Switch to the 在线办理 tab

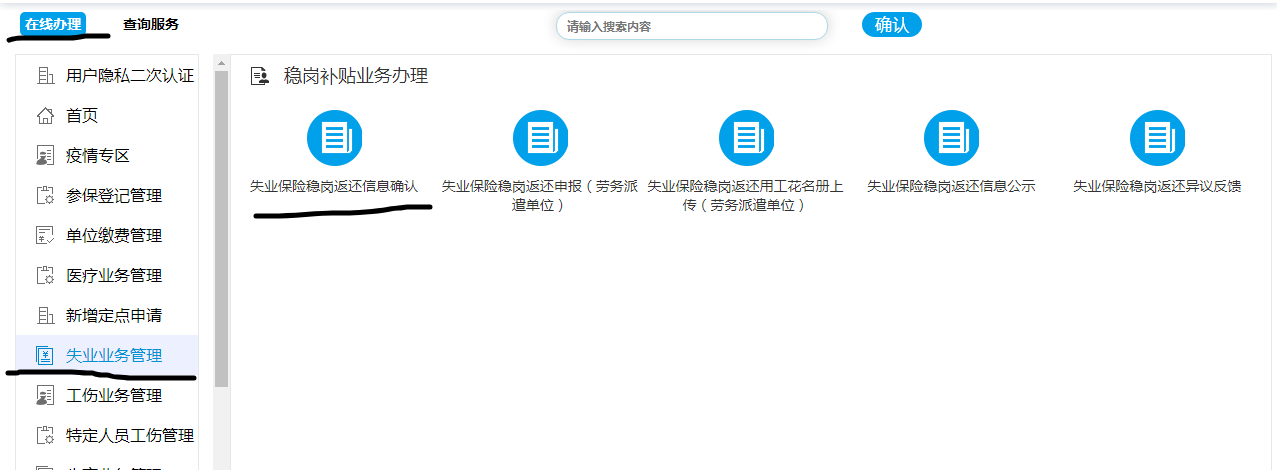click(x=53, y=24)
